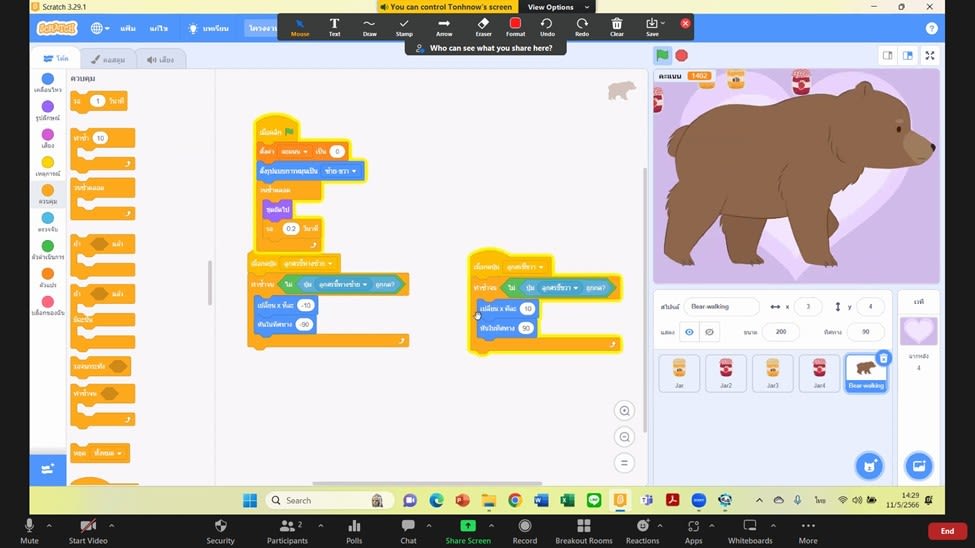Clear annotations with the trash icon
975x548 pixels.
[x=617, y=27]
